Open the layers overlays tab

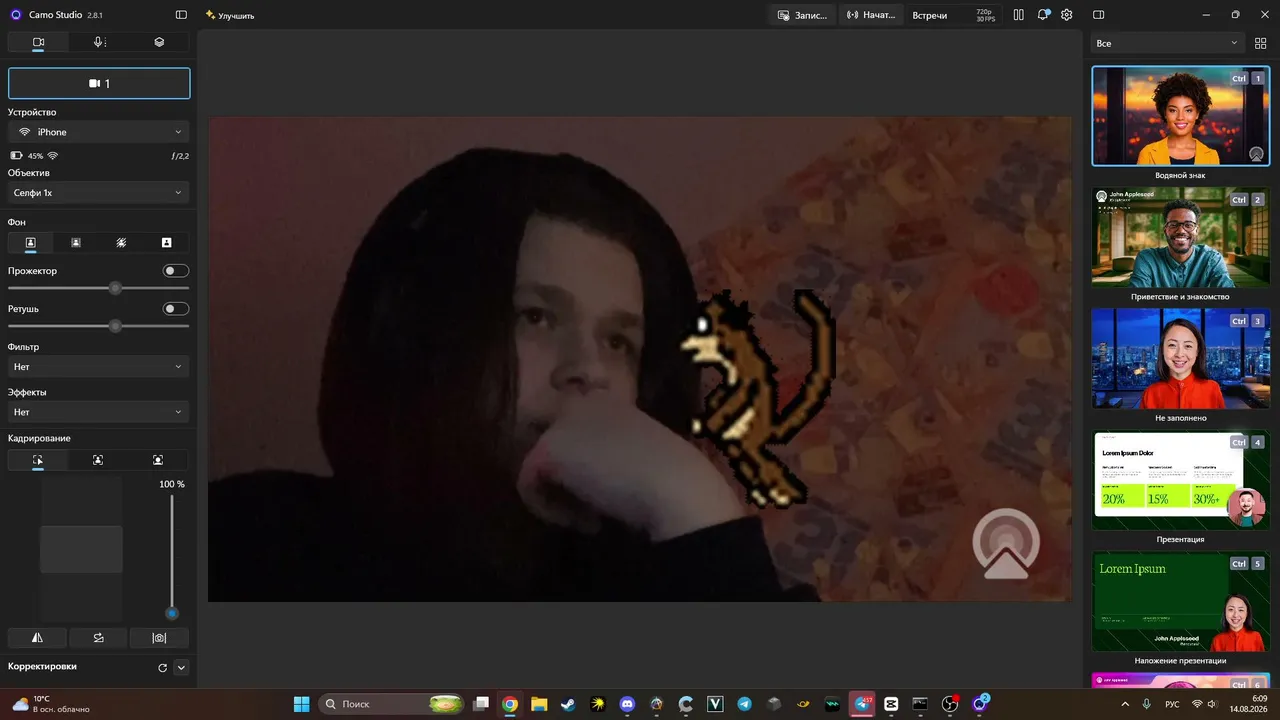pyautogui.click(x=159, y=42)
